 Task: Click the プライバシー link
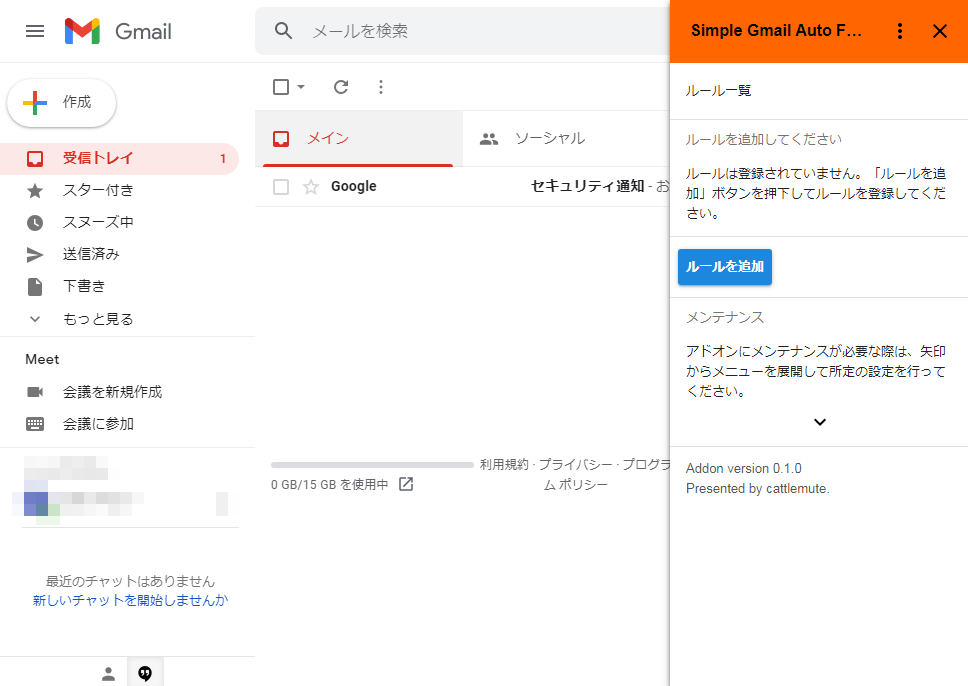click(x=576, y=465)
